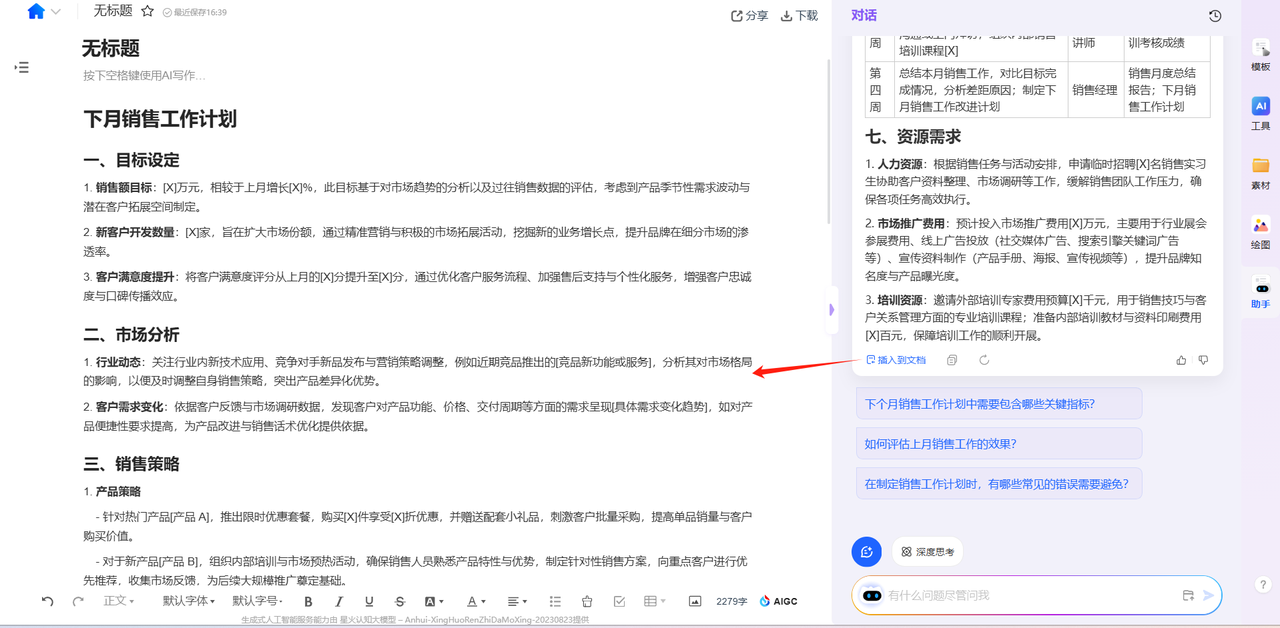Select suggestion 下个月销售工作计划中需要包含哪些关键指标?
The height and width of the screenshot is (628, 1280).
(998, 404)
